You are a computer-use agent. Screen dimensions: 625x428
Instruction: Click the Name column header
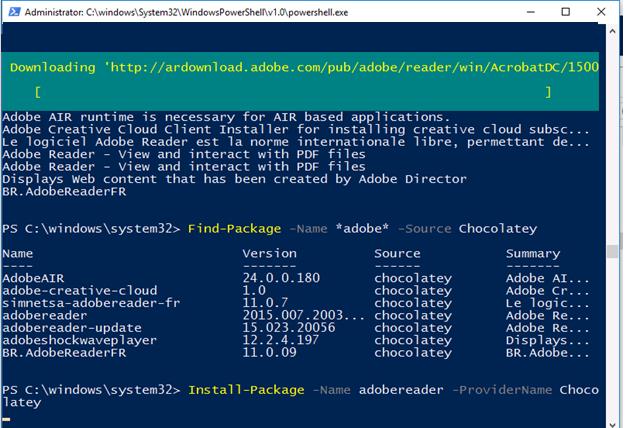click(x=18, y=253)
